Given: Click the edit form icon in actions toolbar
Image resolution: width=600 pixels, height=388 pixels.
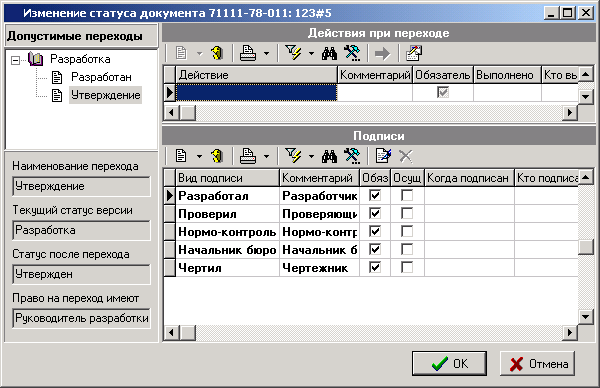Looking at the screenshot, I should (414, 53).
